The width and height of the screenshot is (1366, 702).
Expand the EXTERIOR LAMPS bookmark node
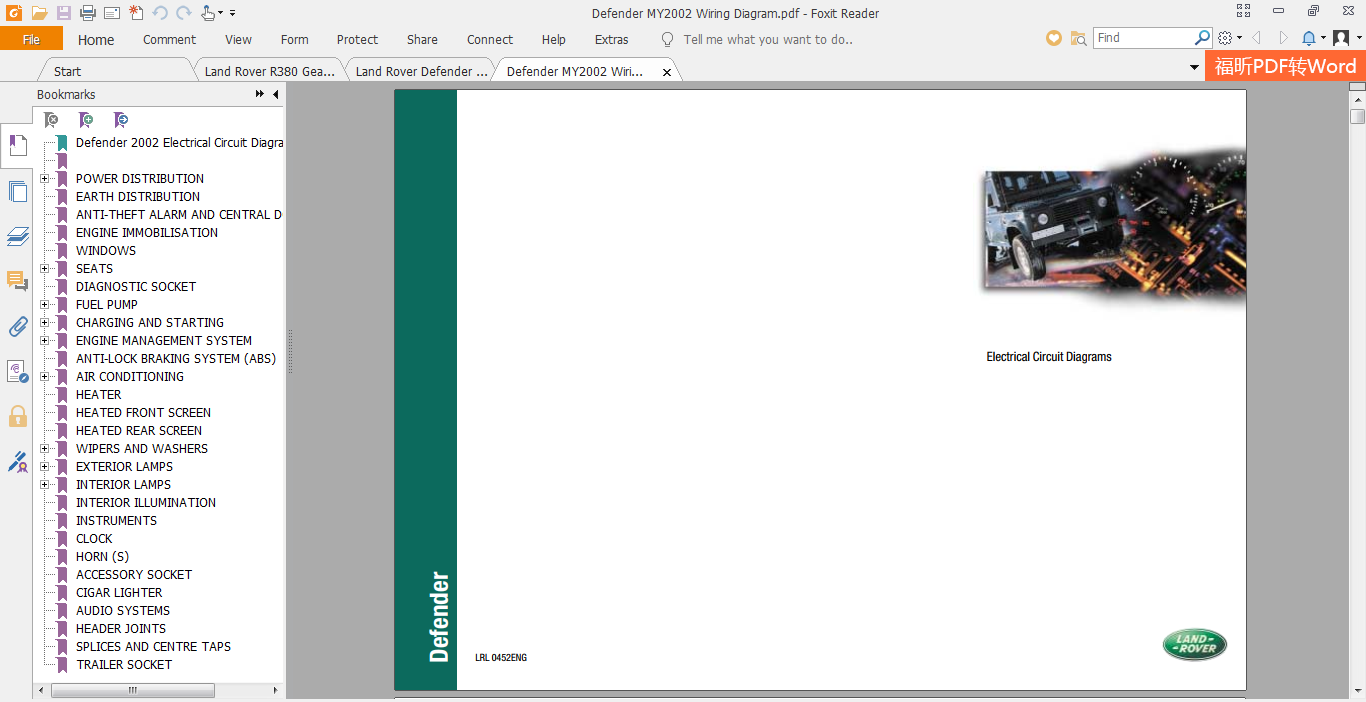point(44,467)
